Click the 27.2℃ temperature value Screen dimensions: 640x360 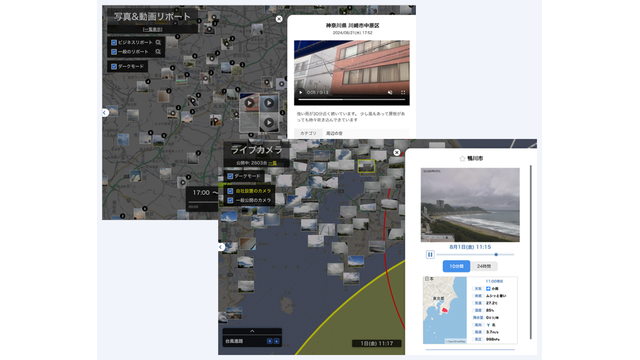pos(491,303)
